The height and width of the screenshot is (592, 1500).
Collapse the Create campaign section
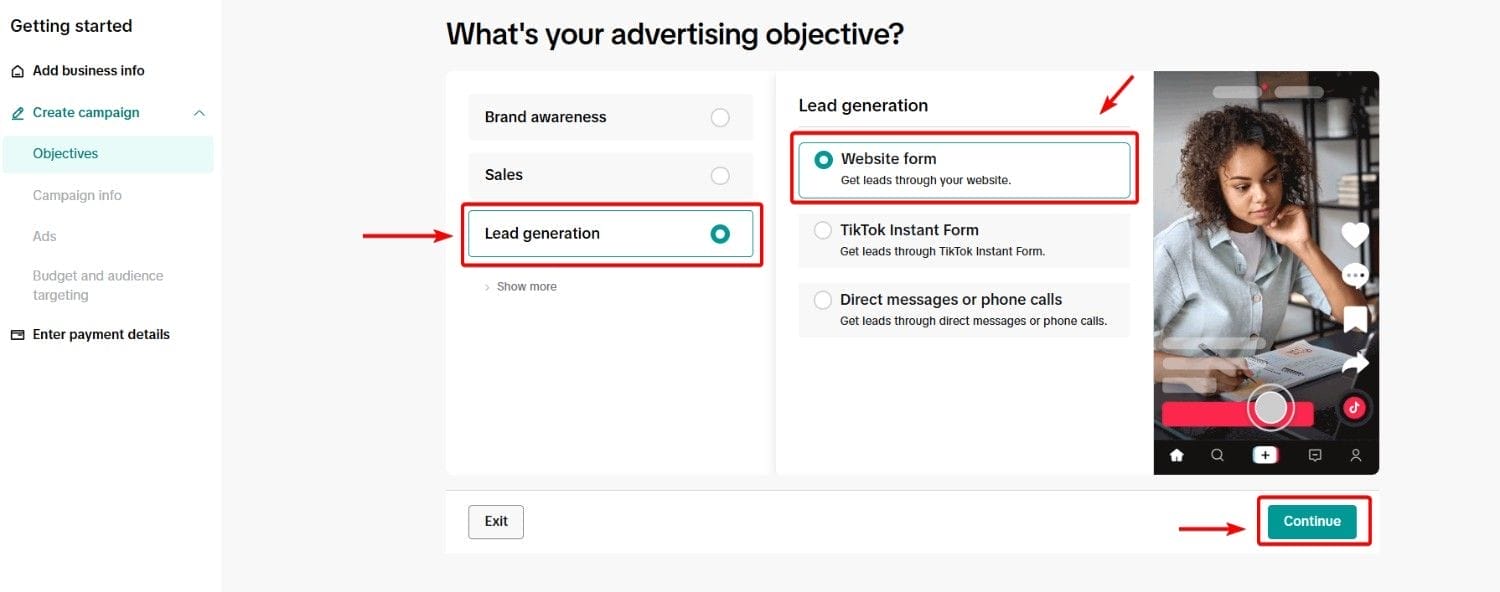pos(198,112)
